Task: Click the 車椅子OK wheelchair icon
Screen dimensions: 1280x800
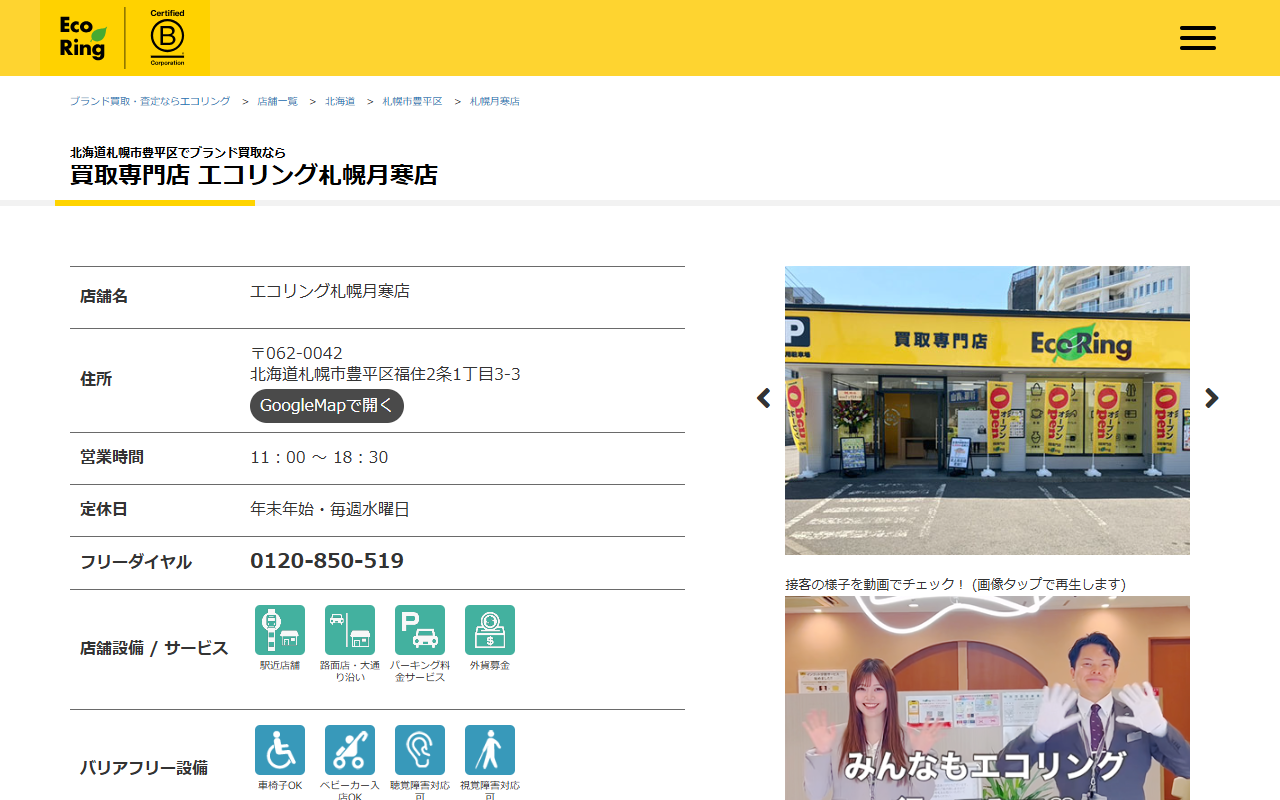Action: click(280, 750)
